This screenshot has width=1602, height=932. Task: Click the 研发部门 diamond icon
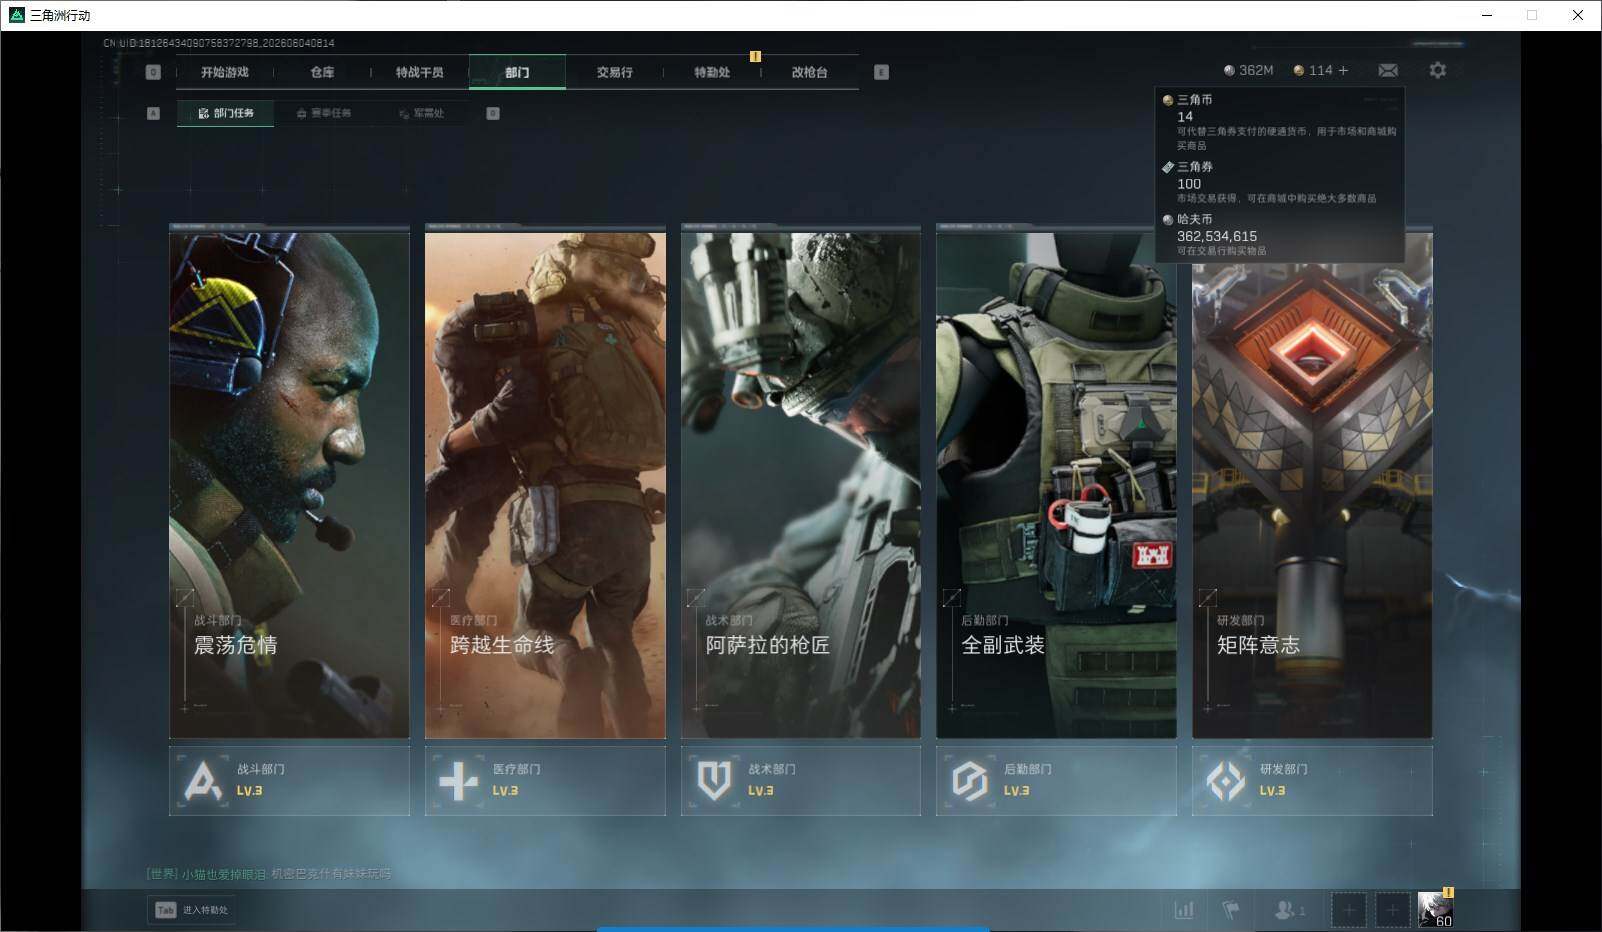[1225, 781]
